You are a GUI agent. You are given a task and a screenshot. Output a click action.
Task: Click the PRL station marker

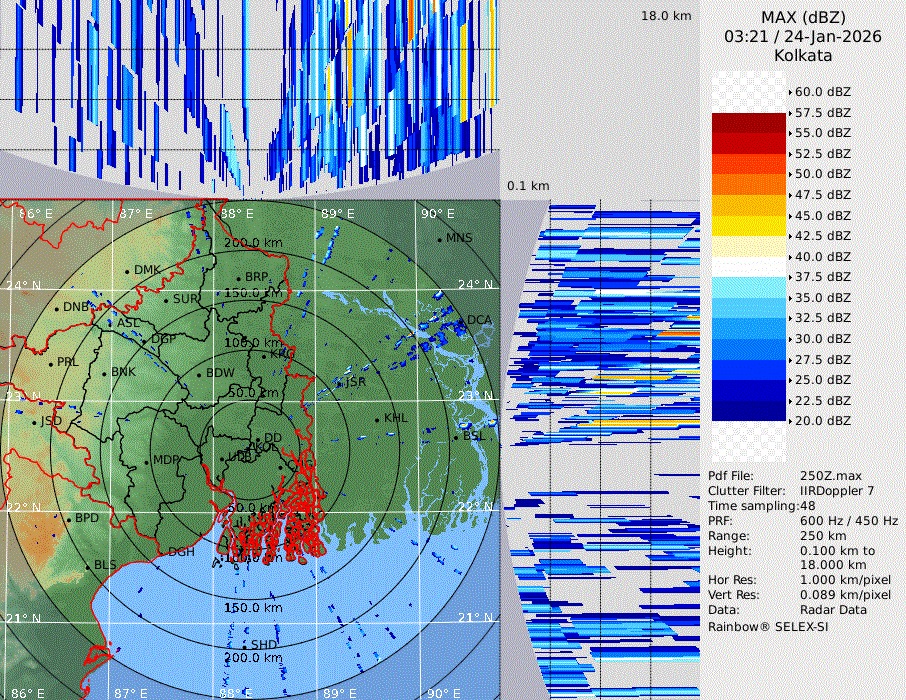tap(51, 363)
